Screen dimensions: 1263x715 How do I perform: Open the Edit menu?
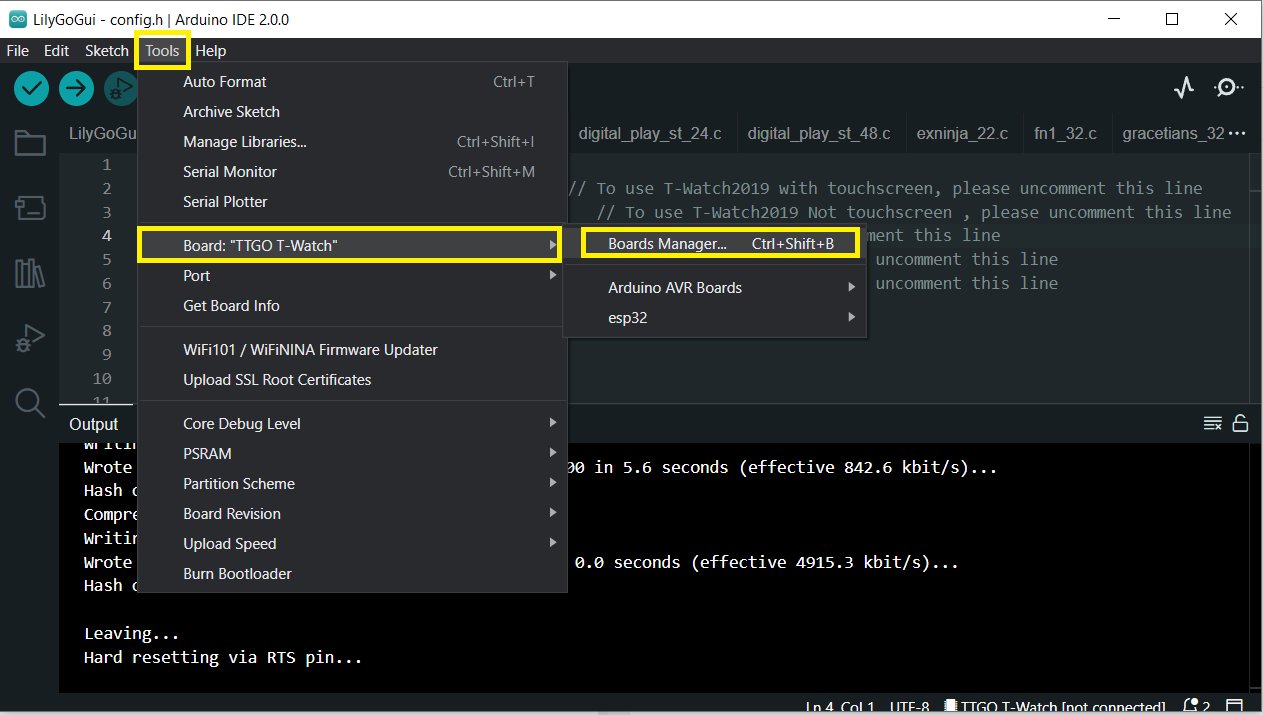click(57, 51)
